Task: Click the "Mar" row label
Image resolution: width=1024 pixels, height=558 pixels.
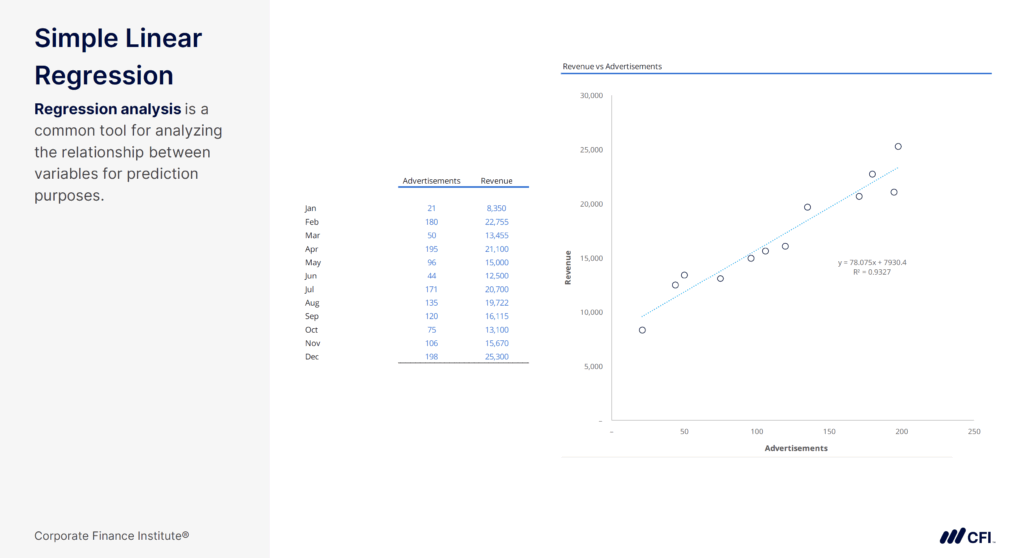Action: (x=312, y=235)
